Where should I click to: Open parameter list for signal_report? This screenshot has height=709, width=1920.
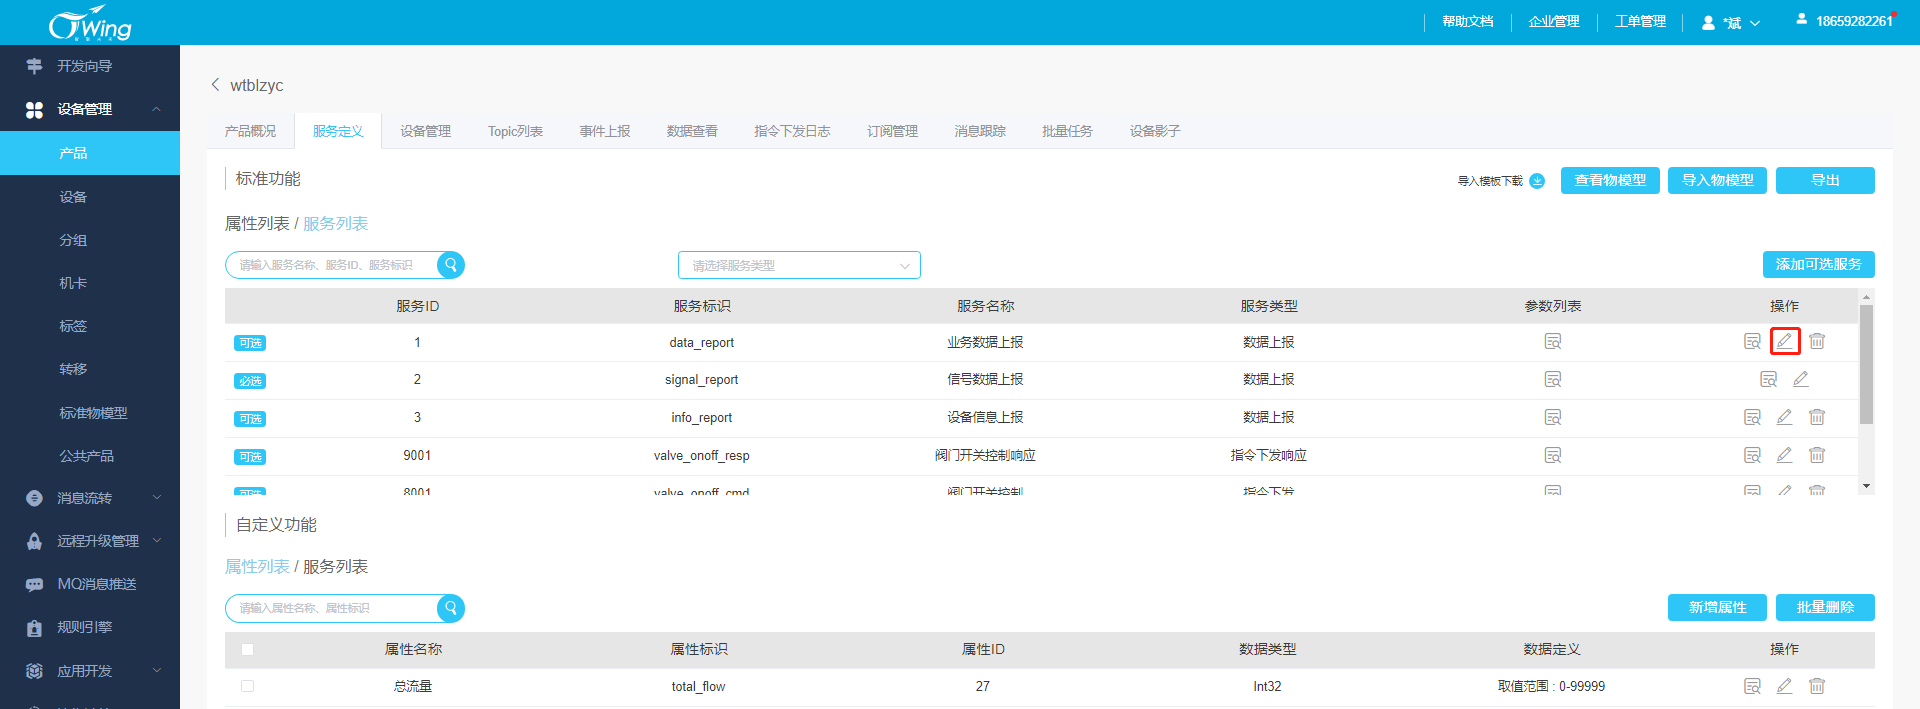(1552, 379)
